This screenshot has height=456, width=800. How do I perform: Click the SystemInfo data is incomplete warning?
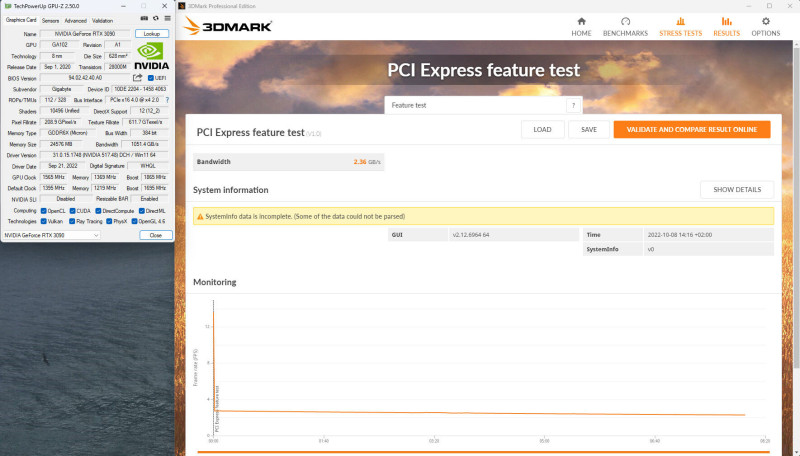point(483,216)
